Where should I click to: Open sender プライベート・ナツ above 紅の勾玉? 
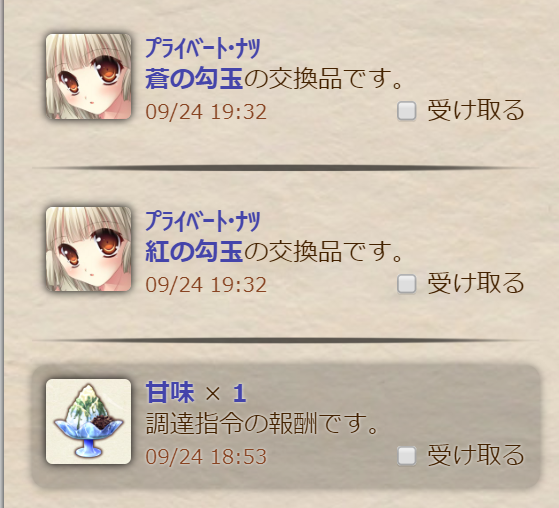(203, 221)
